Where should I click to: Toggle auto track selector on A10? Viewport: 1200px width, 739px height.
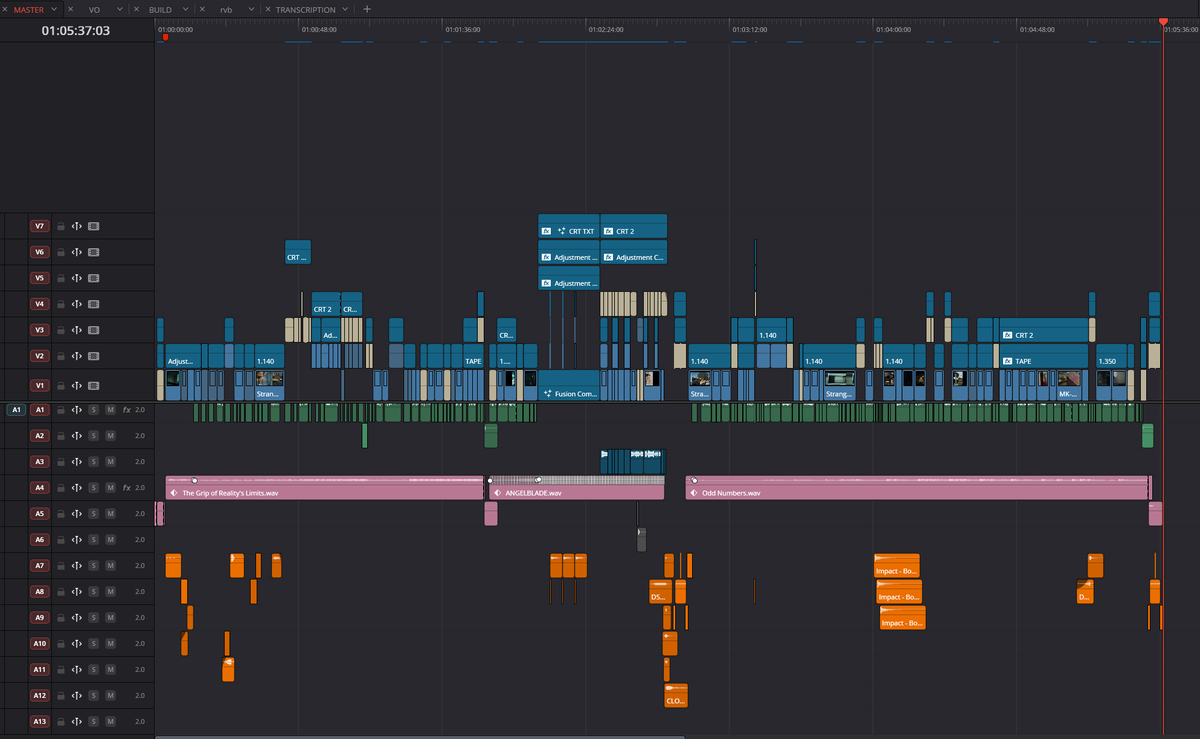click(x=76, y=644)
